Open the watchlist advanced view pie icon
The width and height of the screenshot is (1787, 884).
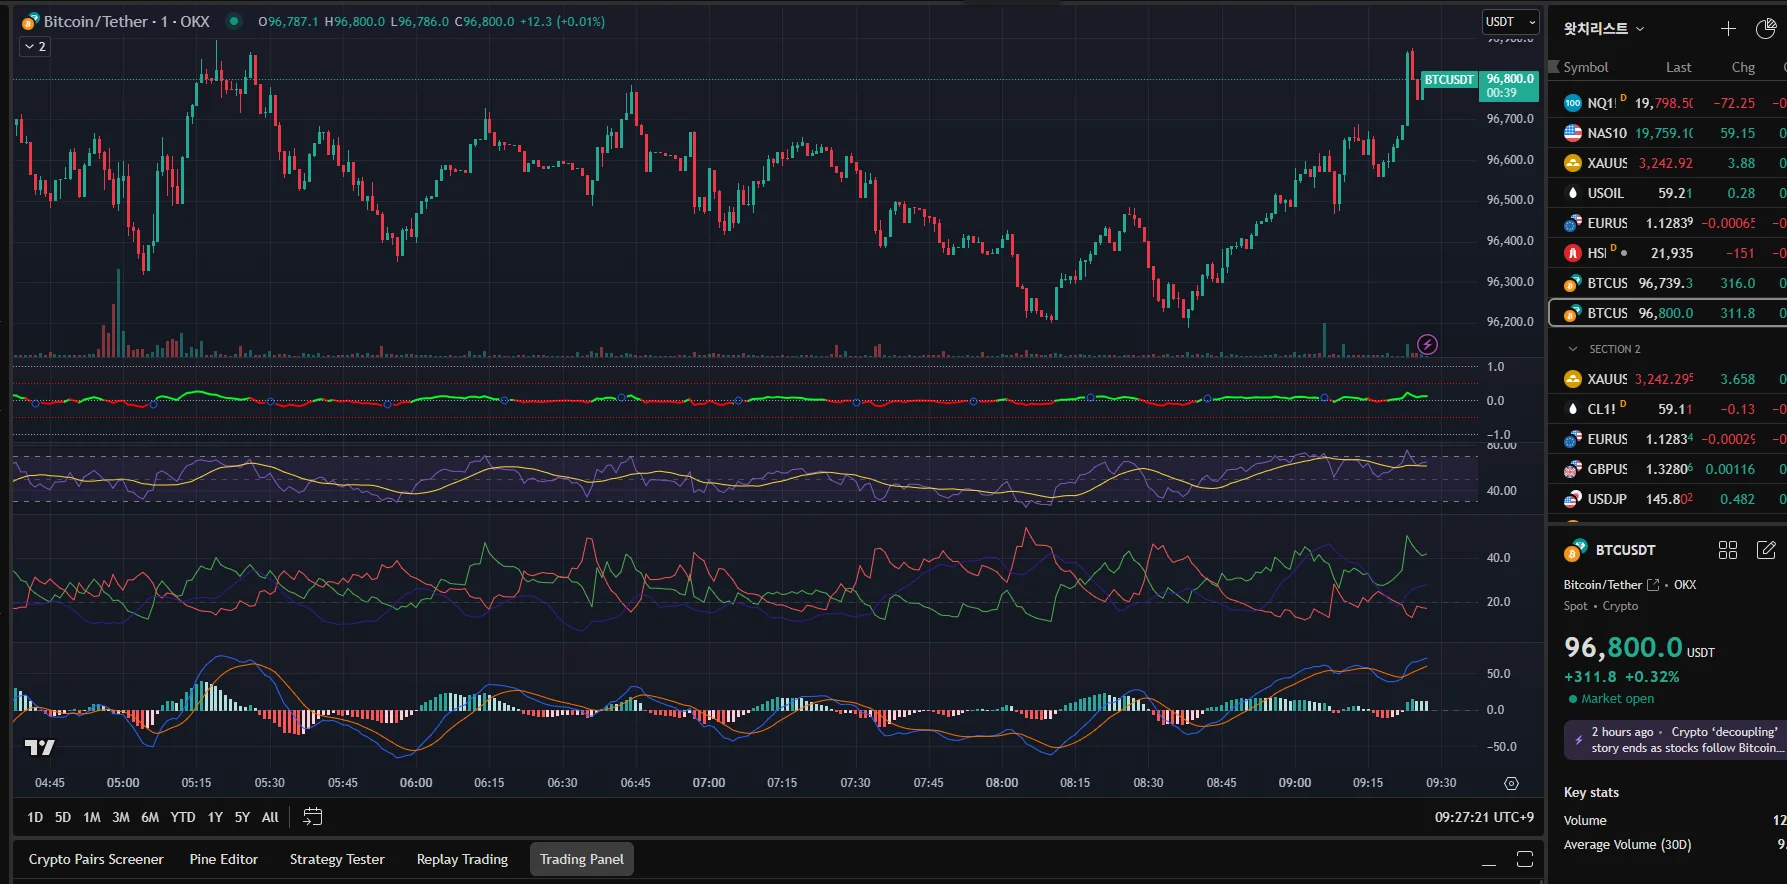(x=1766, y=29)
